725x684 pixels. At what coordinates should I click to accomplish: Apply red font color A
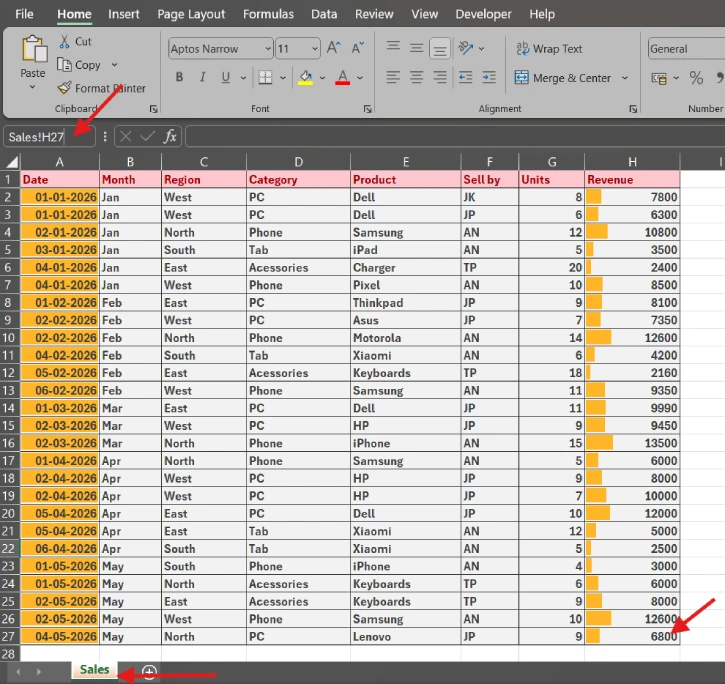pos(342,77)
